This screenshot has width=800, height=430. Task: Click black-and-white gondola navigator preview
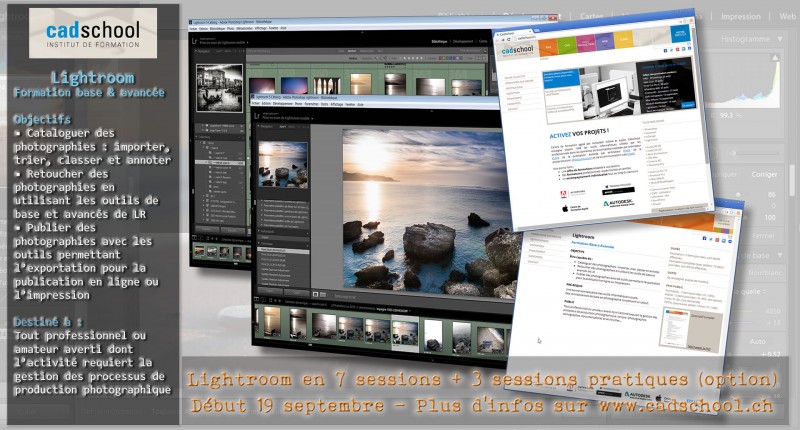[x=219, y=88]
